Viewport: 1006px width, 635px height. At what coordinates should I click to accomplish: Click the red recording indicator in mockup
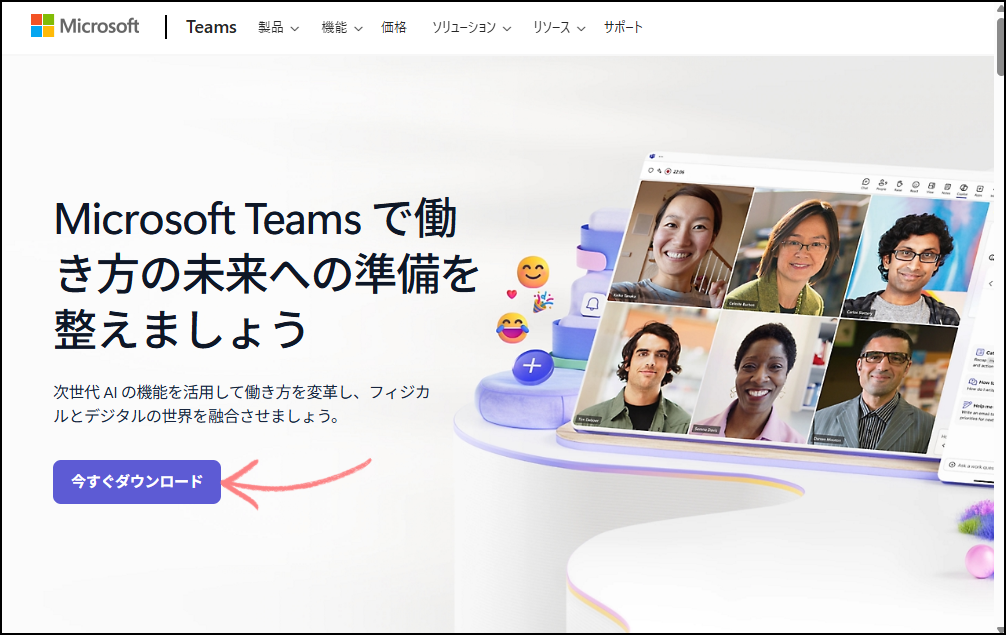click(668, 171)
